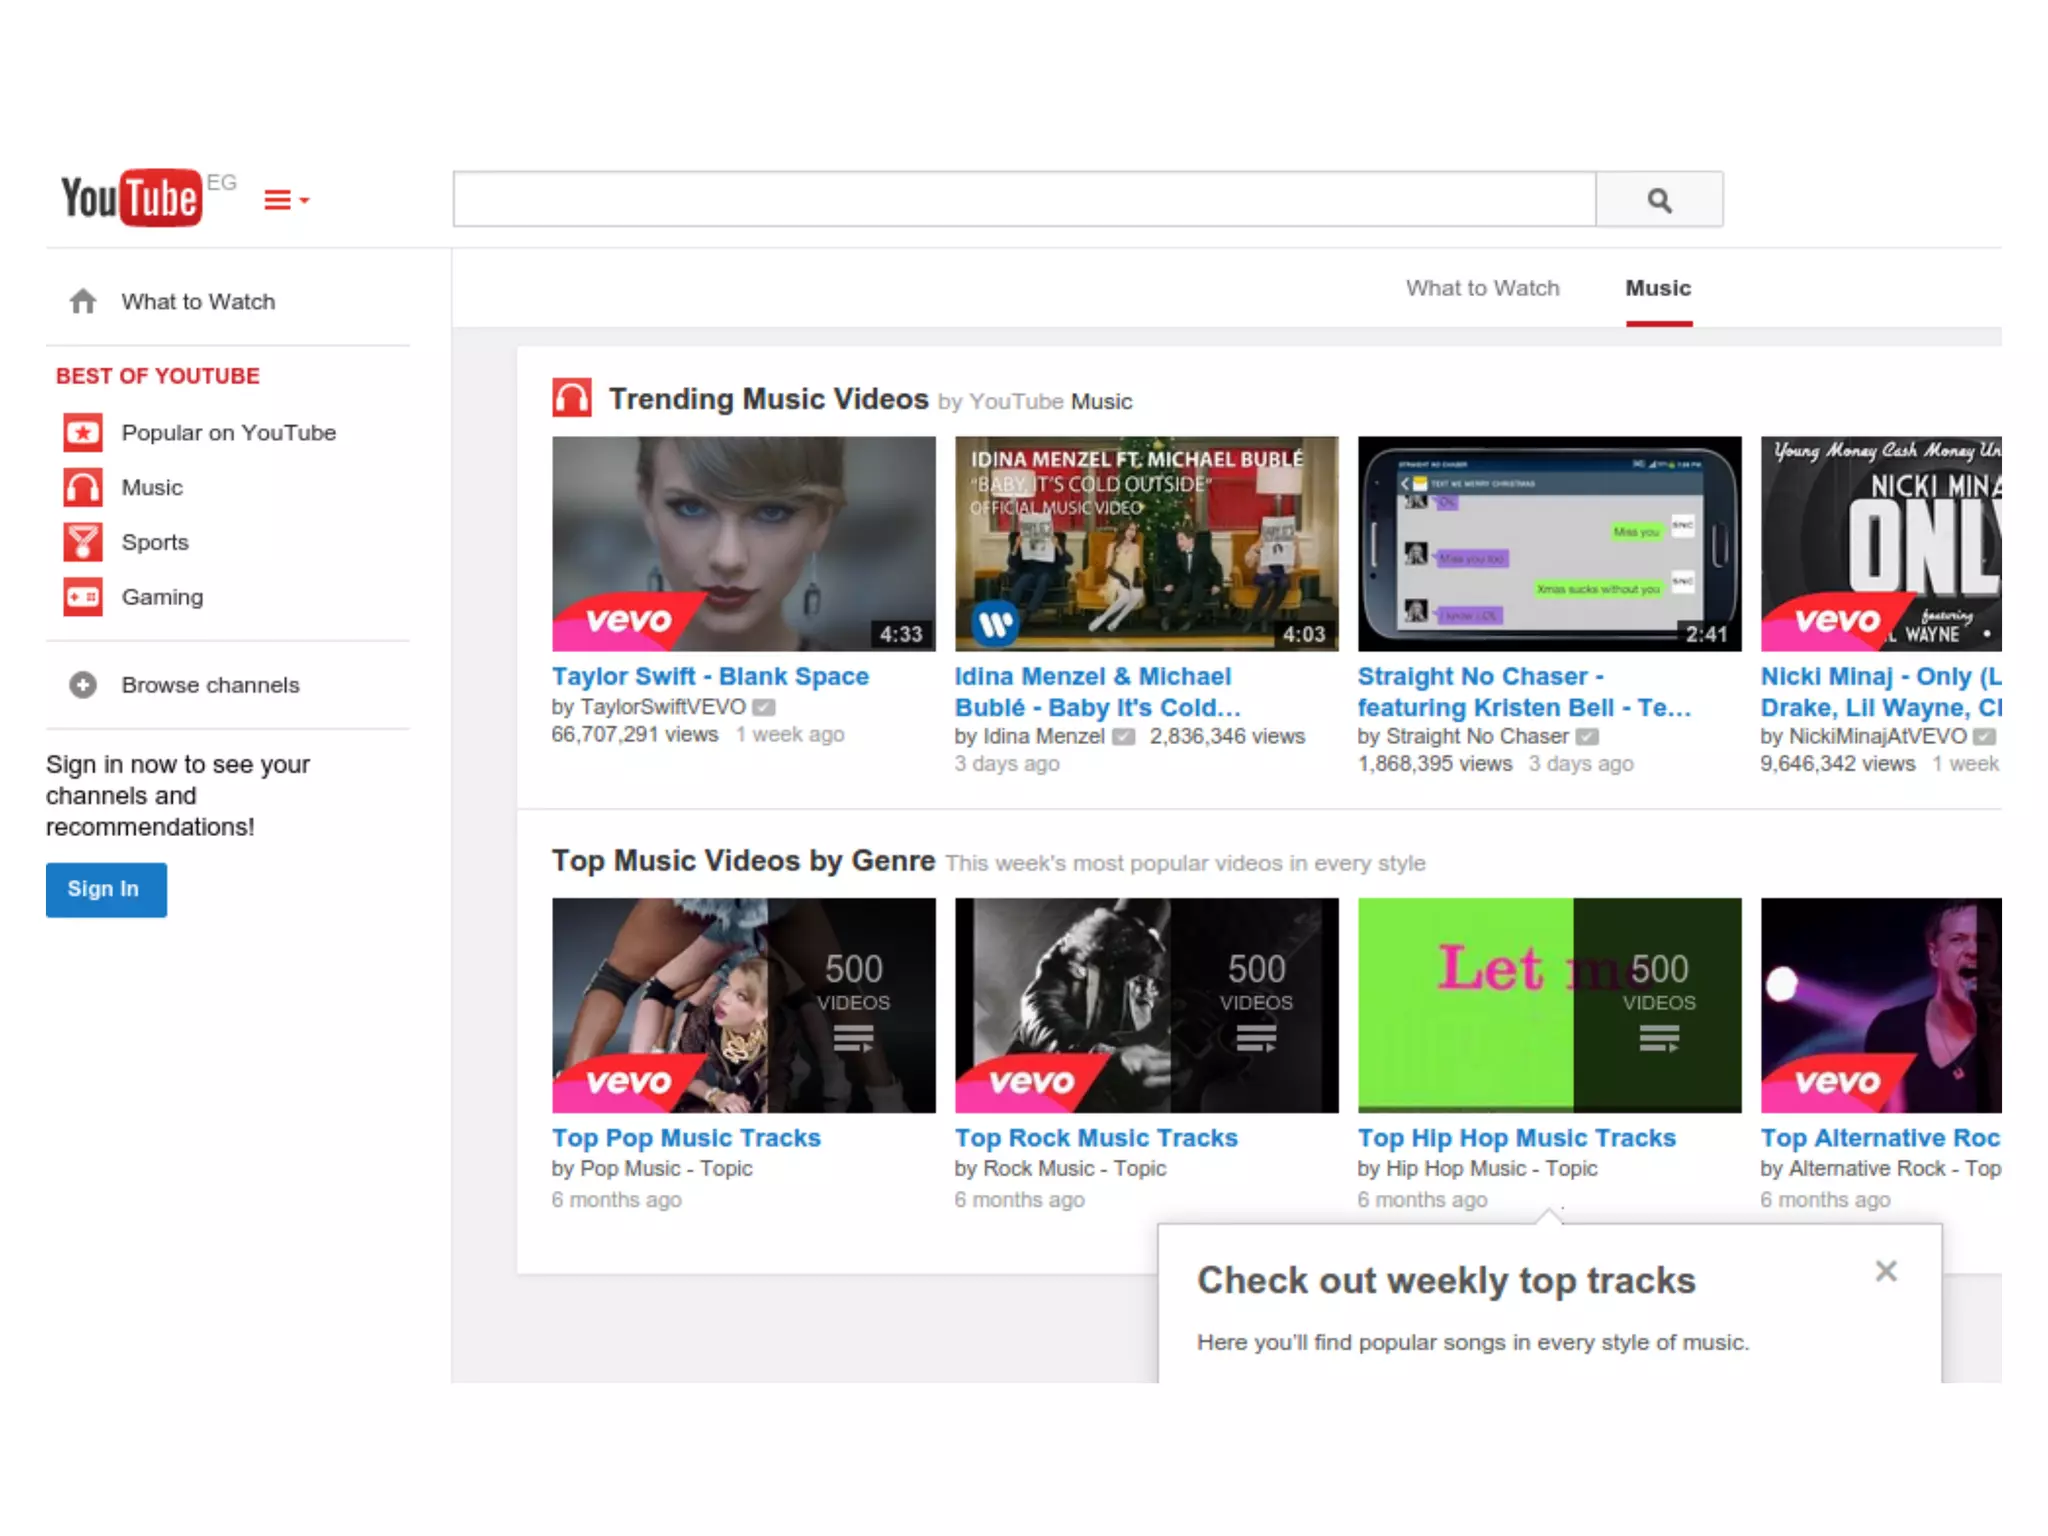Open Music via the sidebar headphones icon
Screen dimensions: 2048x1536
[83, 488]
